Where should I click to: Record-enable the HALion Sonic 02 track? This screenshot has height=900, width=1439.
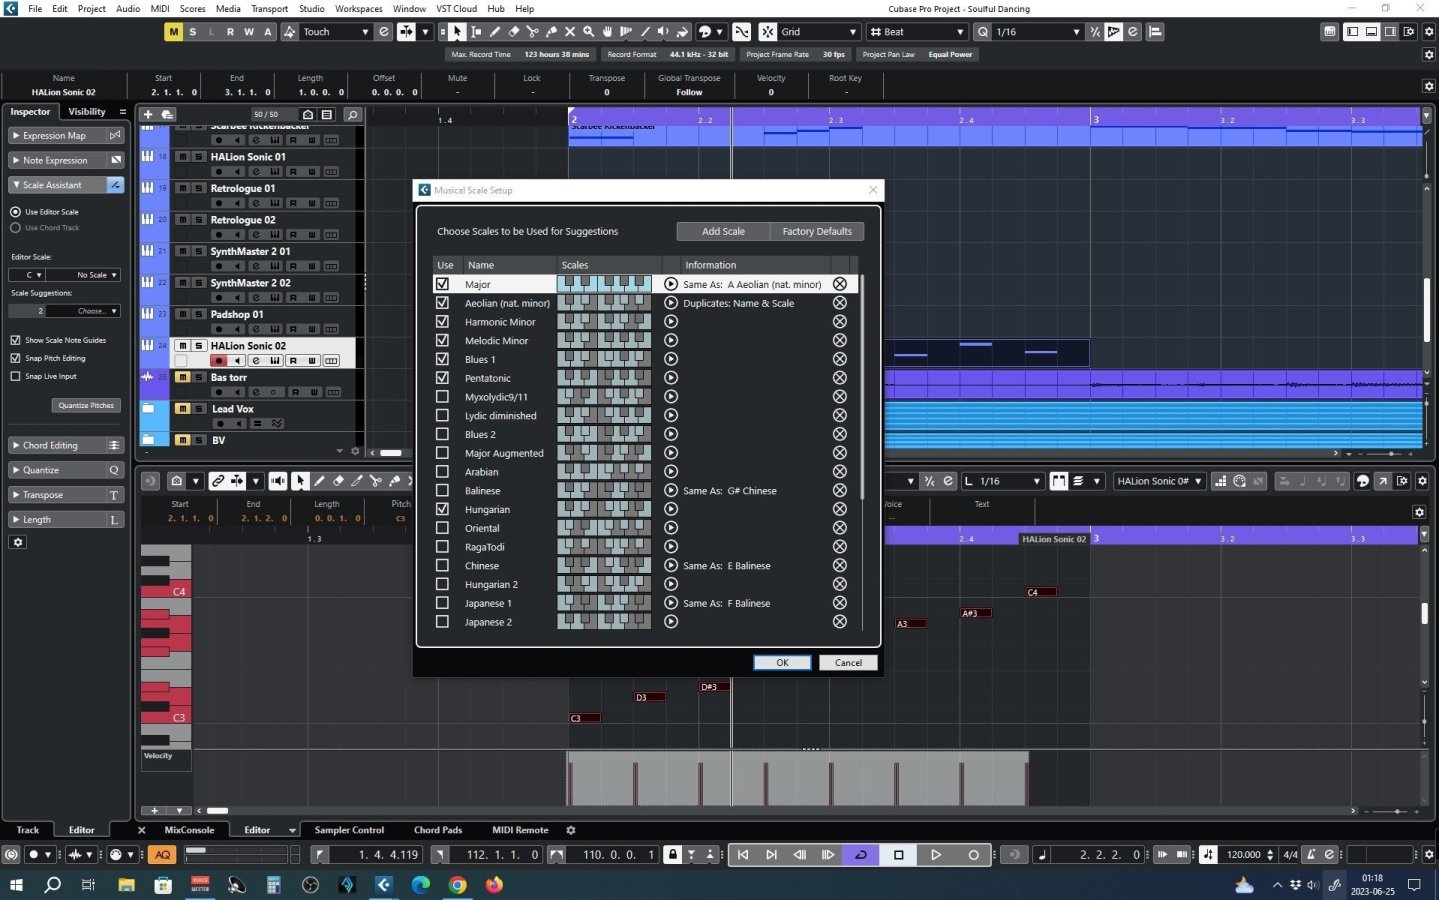click(x=218, y=360)
